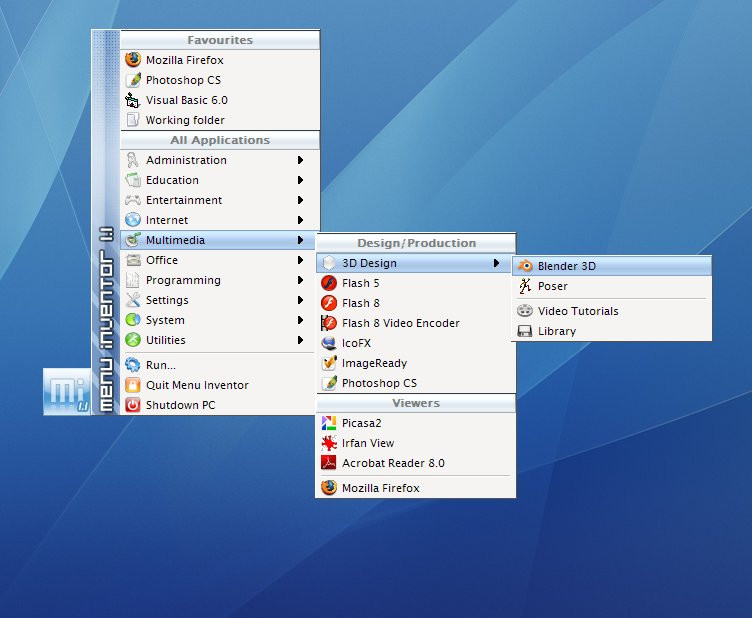Click the Education category icon
Image resolution: width=752 pixels, height=618 pixels.
133,180
